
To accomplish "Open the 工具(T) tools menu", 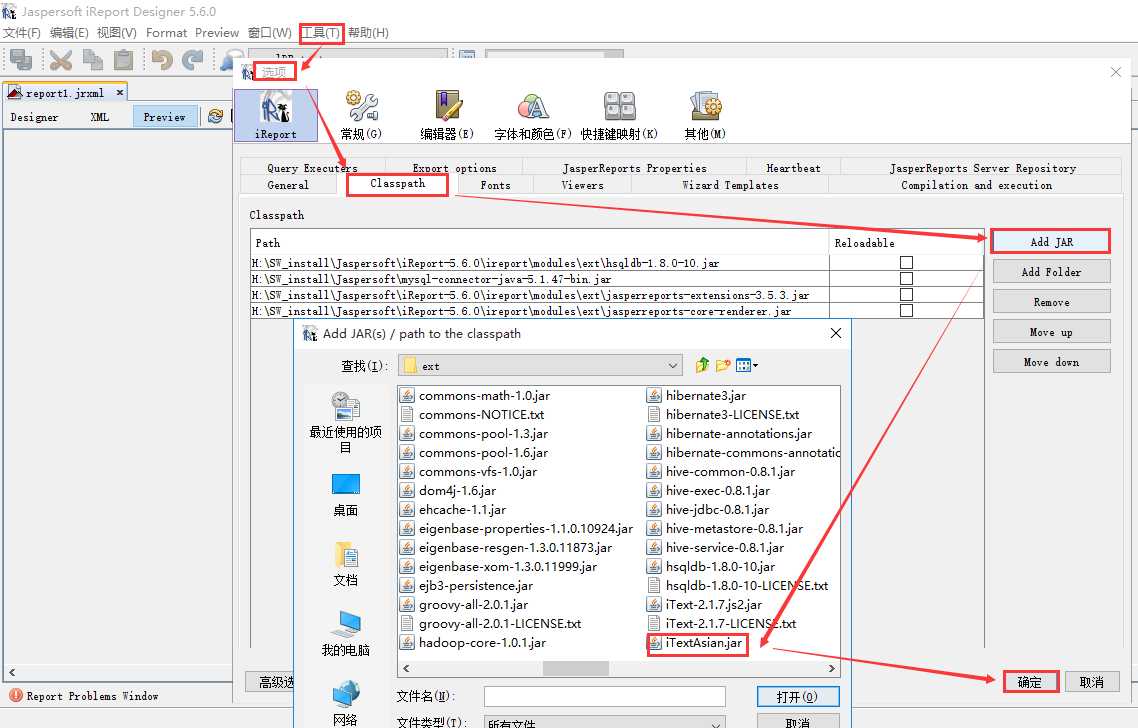I will point(321,33).
